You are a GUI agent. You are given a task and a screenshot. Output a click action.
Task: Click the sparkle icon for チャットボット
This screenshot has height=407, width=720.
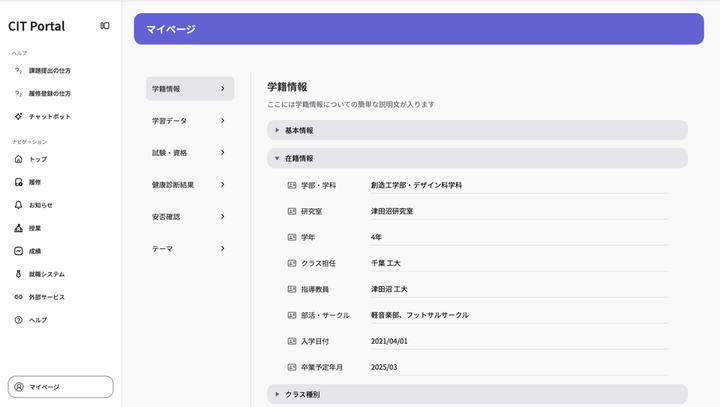tap(18, 117)
